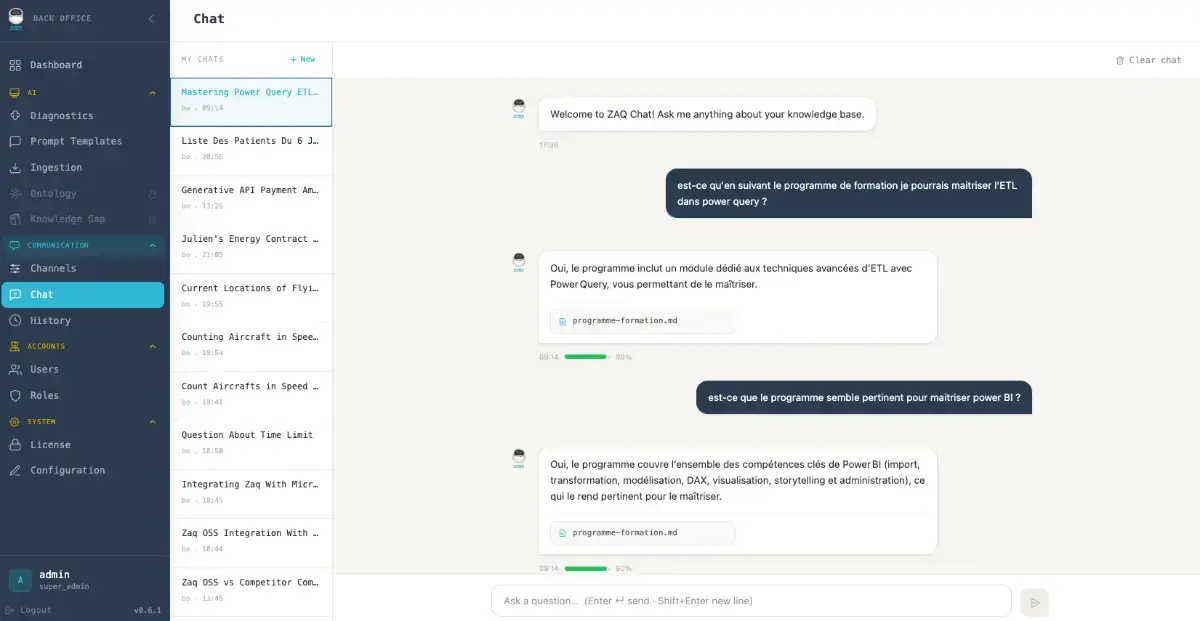1200x621 pixels.
Task: Open Diagnostics via its compass icon
Action: tap(15, 116)
